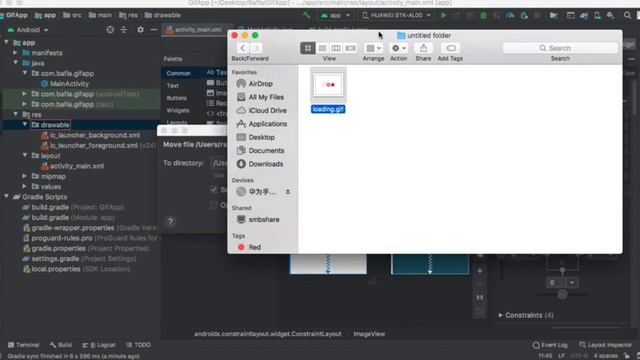Hide the project panel with minus icon
Image resolution: width=640 pixels, height=360 pixels.
[x=153, y=30]
